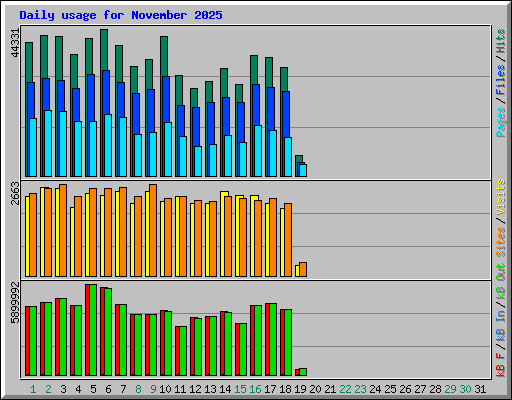Click day 20 on the x-axis
This screenshot has width=512, height=400.
tap(315, 389)
